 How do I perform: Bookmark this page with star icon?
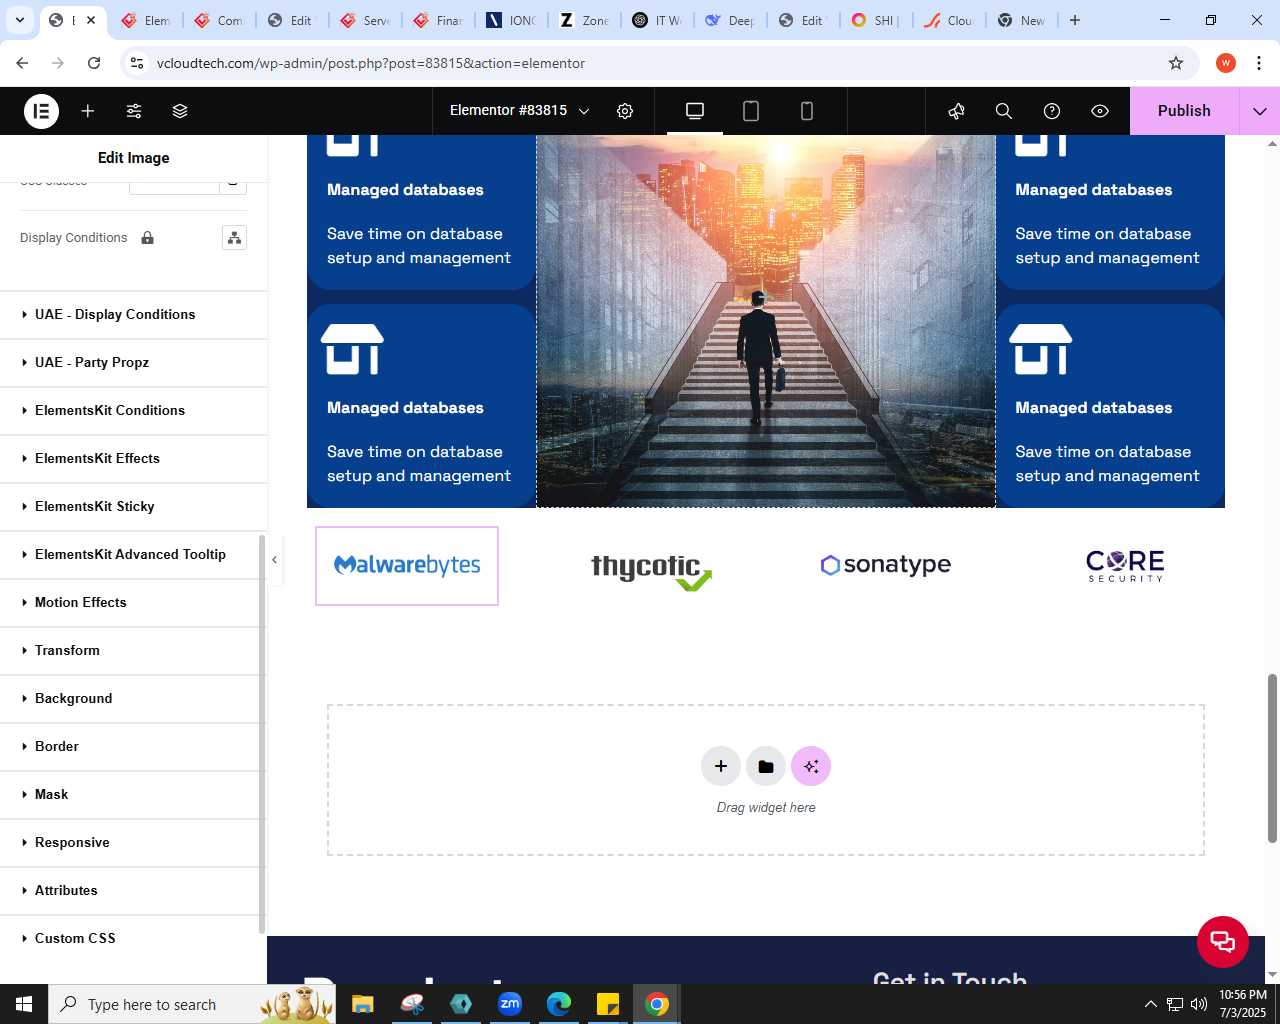(1176, 63)
